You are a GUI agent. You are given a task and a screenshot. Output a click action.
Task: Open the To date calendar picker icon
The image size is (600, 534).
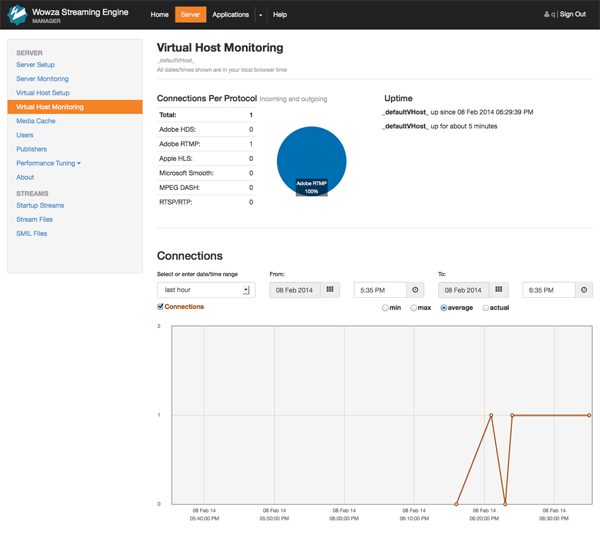(x=499, y=290)
